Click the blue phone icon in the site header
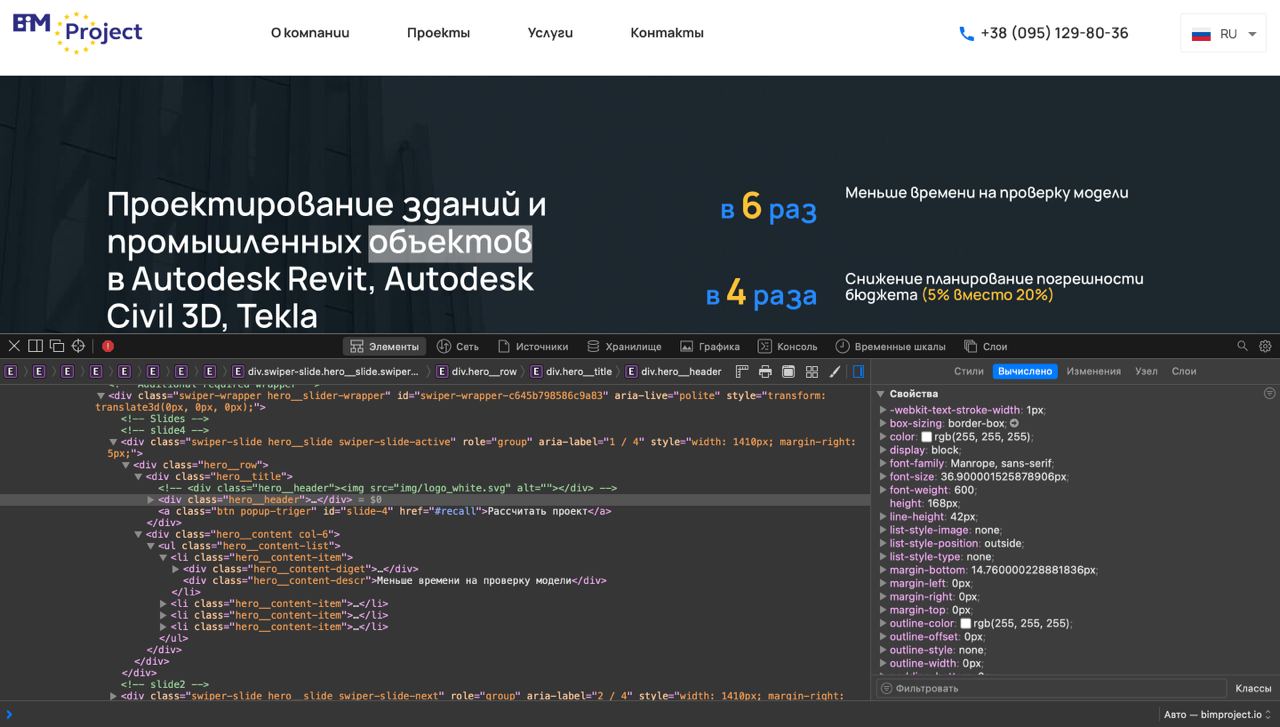Image resolution: width=1280 pixels, height=727 pixels. point(966,34)
